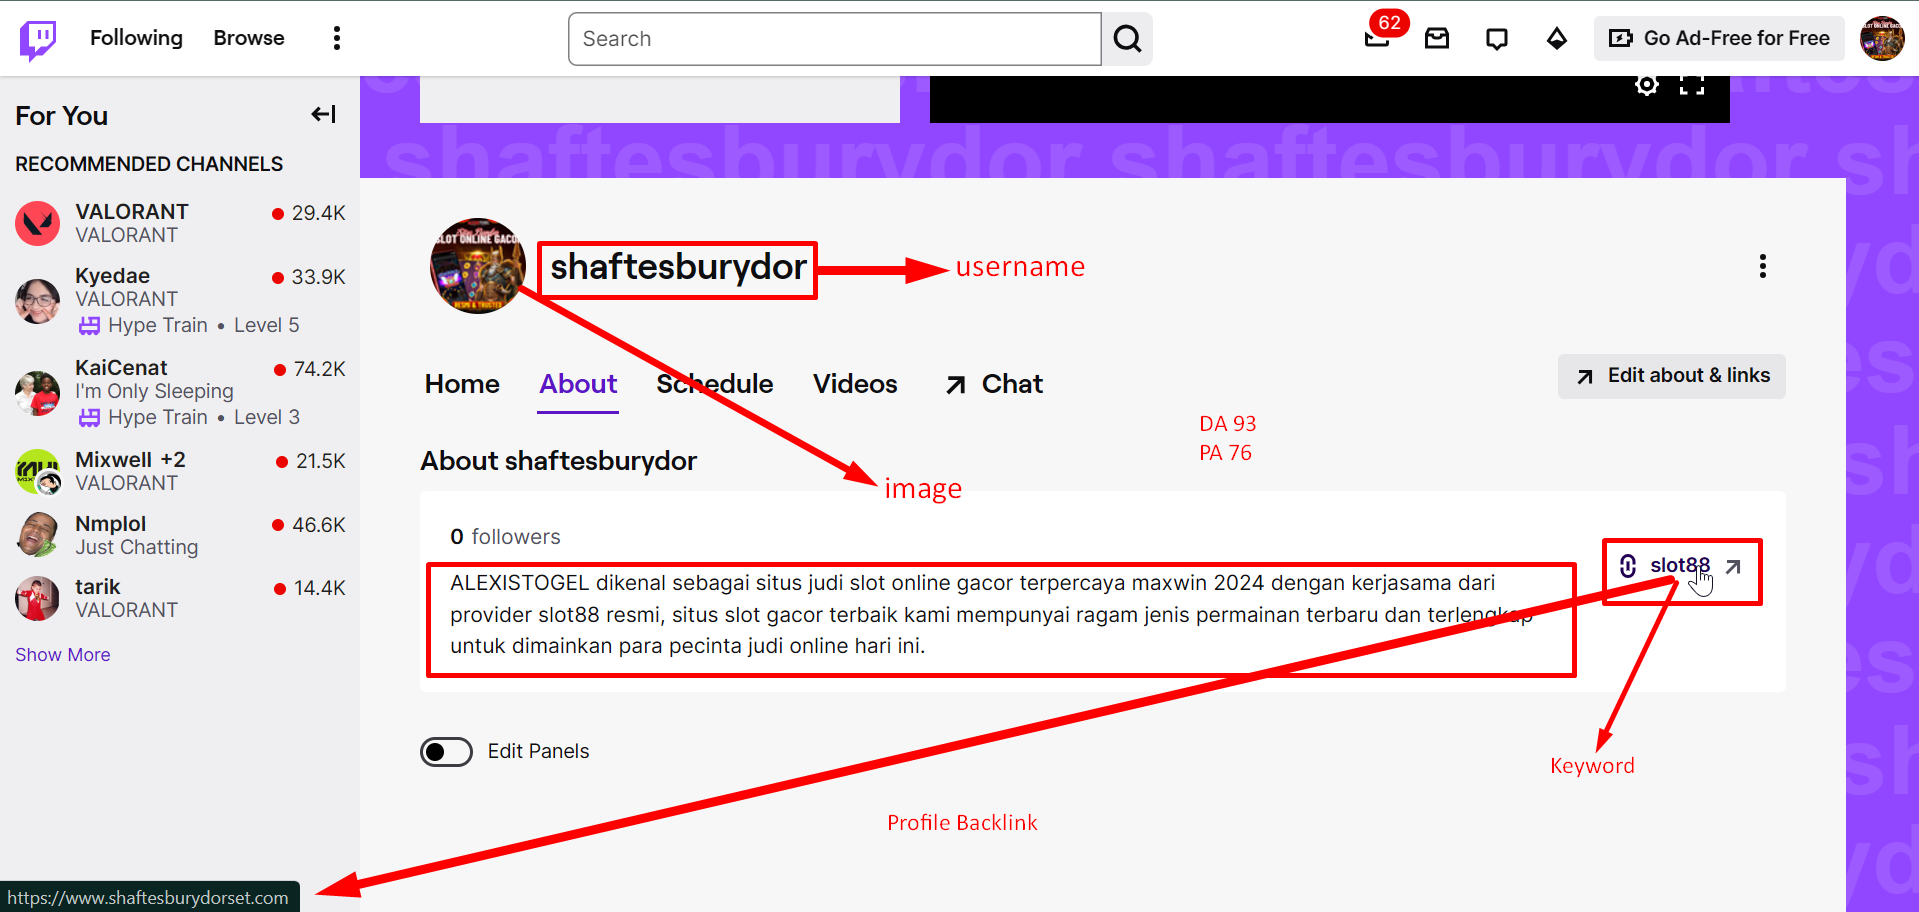1919x912 pixels.
Task: Click VALORANT viewer count 29.4K
Action: point(309,213)
